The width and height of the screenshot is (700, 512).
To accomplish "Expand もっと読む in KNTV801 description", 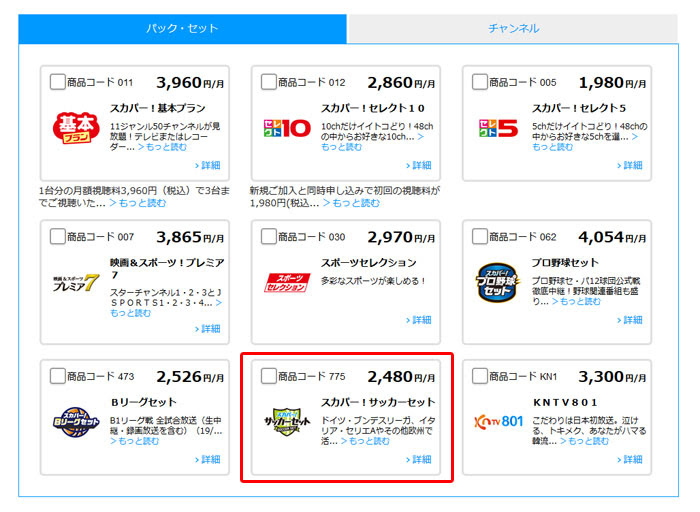I will (x=584, y=441).
